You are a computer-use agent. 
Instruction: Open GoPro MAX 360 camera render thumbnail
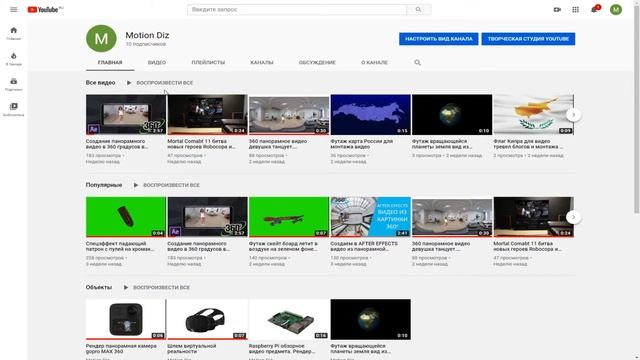[x=126, y=320]
